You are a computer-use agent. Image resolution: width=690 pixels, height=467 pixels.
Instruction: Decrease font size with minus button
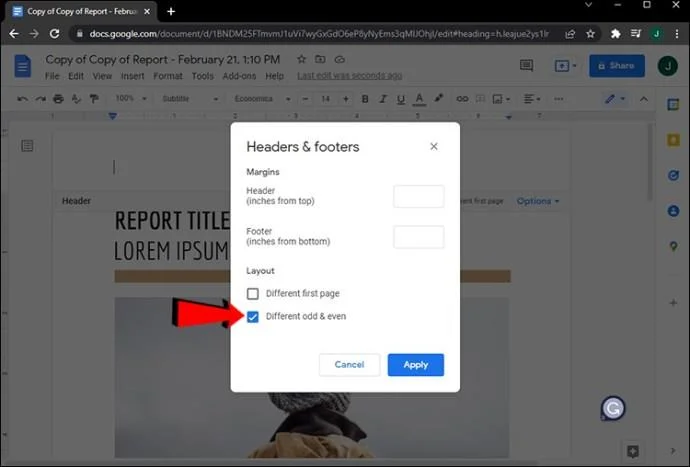(305, 99)
